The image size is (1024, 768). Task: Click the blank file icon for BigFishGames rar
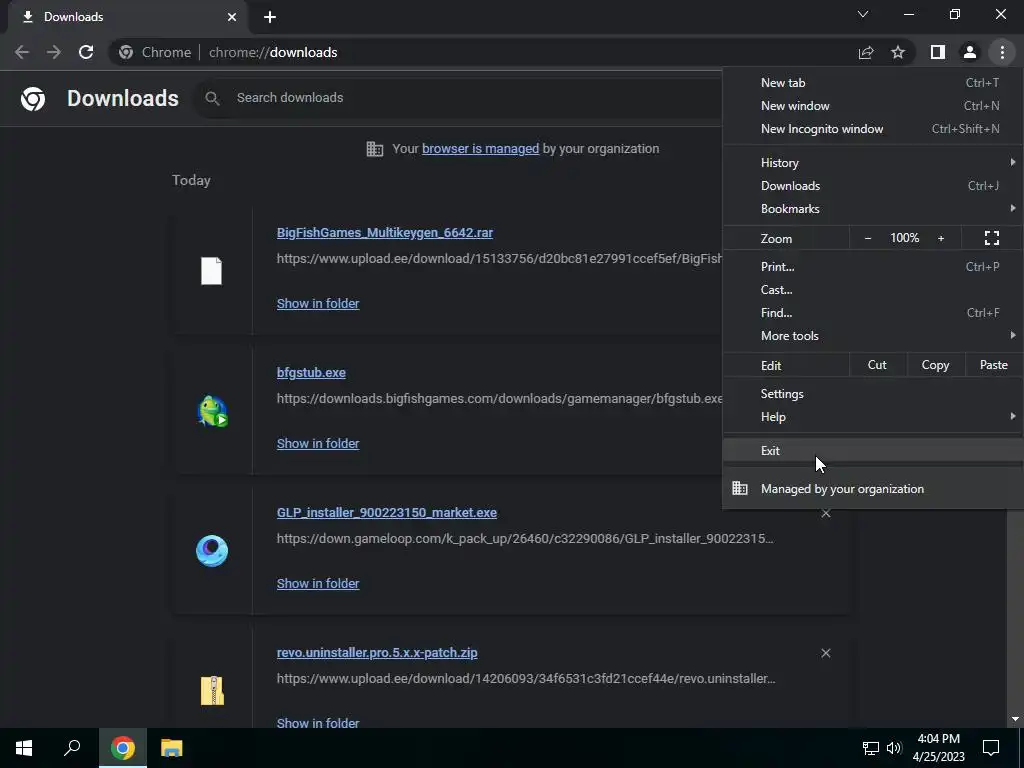pyautogui.click(x=211, y=270)
